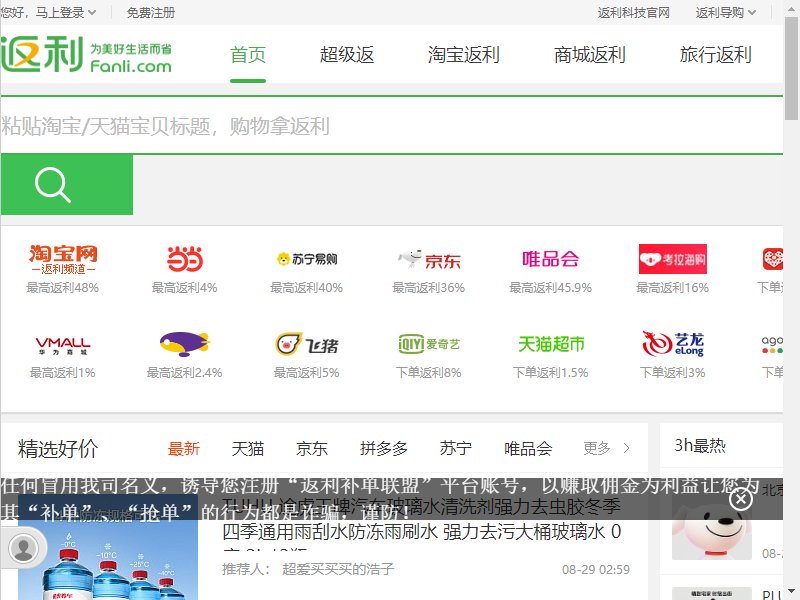Expand the 马上登录 login dropdown
The image size is (800, 600).
[x=66, y=12]
